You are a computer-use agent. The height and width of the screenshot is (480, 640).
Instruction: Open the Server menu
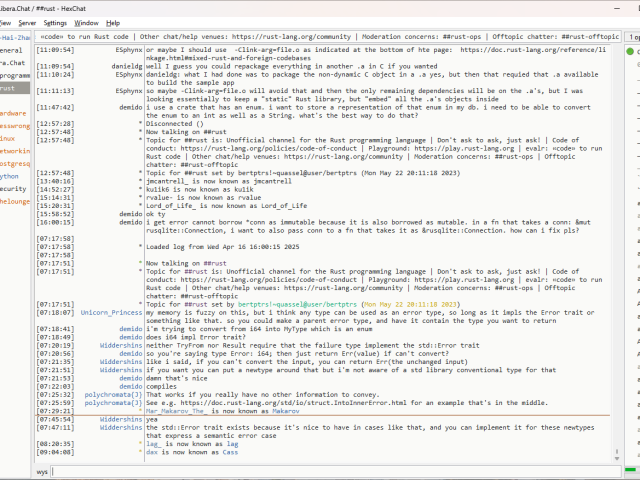pos(27,22)
